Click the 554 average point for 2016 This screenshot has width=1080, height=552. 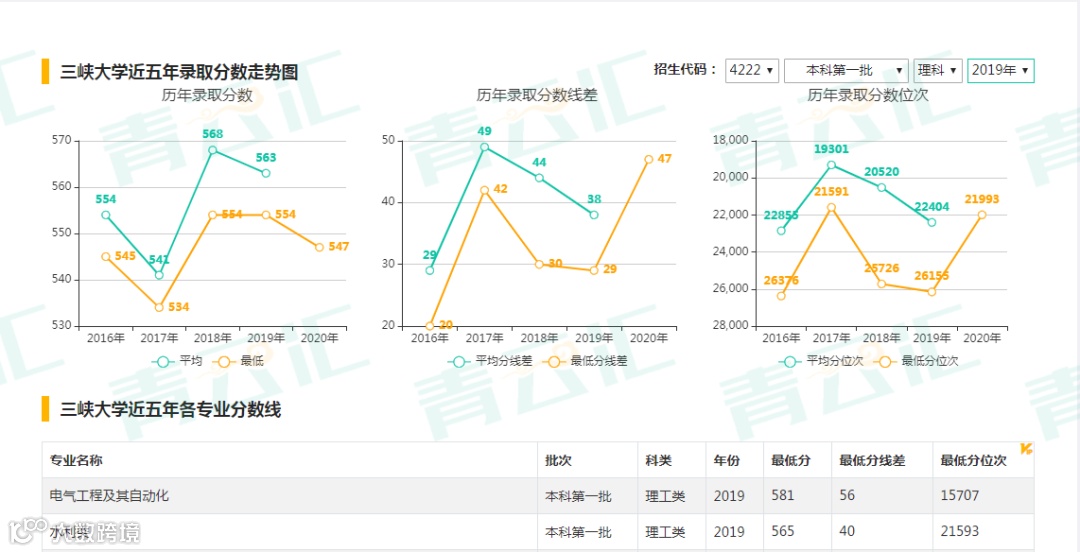pyautogui.click(x=106, y=215)
